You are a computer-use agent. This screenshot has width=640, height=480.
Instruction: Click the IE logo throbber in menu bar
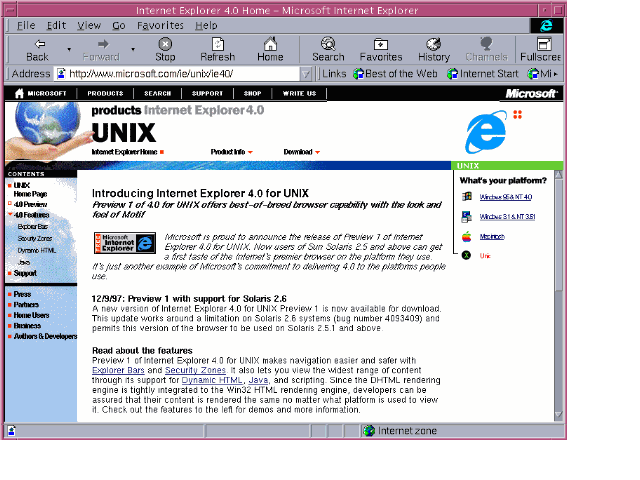546,26
